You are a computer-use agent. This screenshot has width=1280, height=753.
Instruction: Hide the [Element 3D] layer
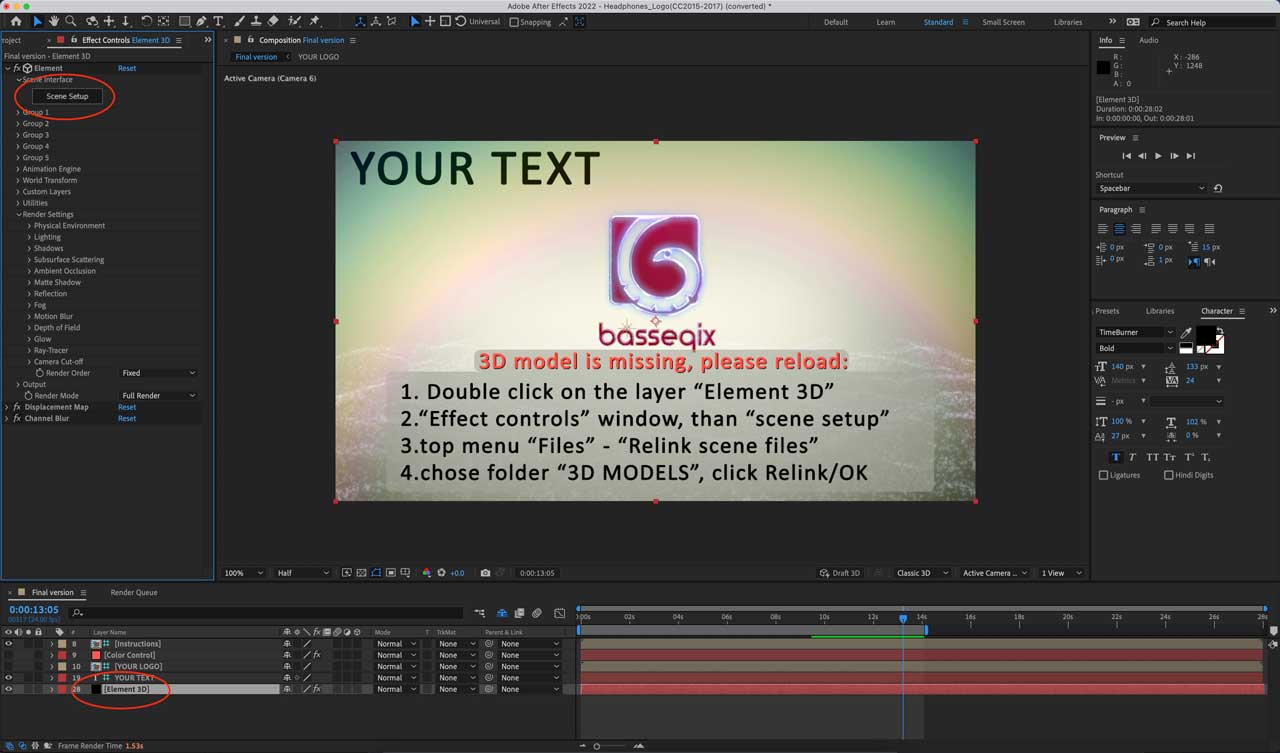(9, 689)
